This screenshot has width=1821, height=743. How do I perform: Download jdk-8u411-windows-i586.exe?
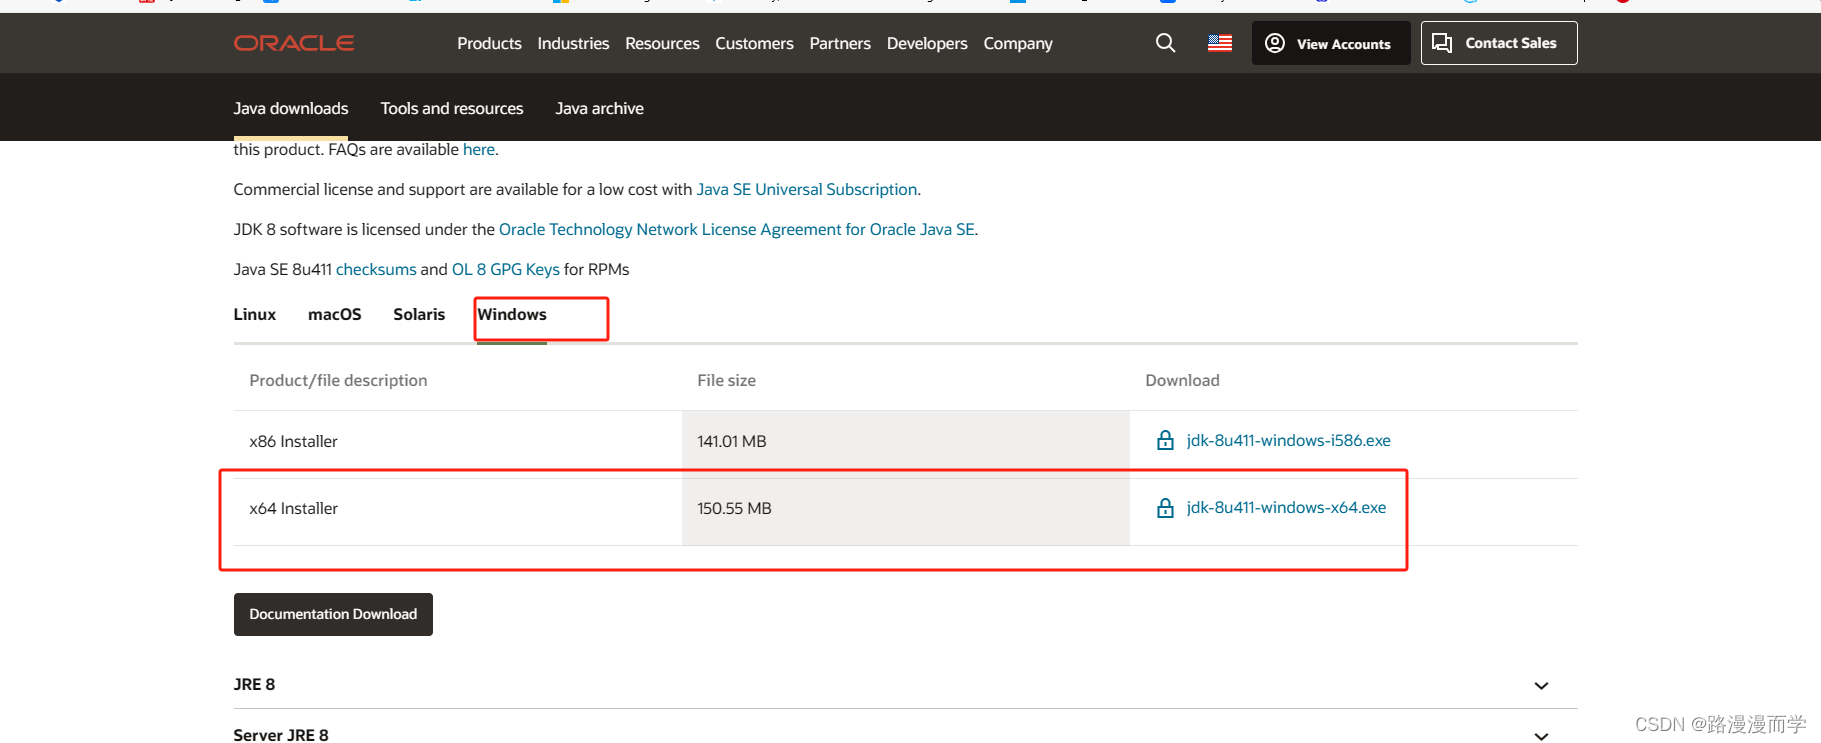tap(1289, 440)
